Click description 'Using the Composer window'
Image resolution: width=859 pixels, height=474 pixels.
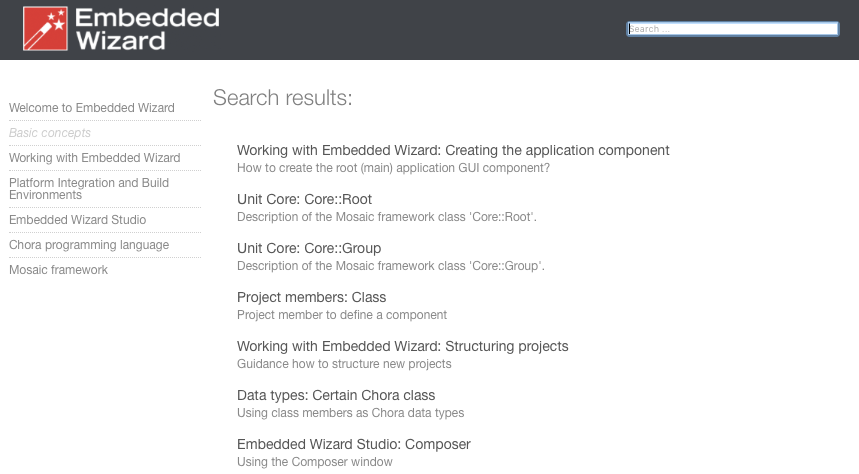[x=314, y=462]
